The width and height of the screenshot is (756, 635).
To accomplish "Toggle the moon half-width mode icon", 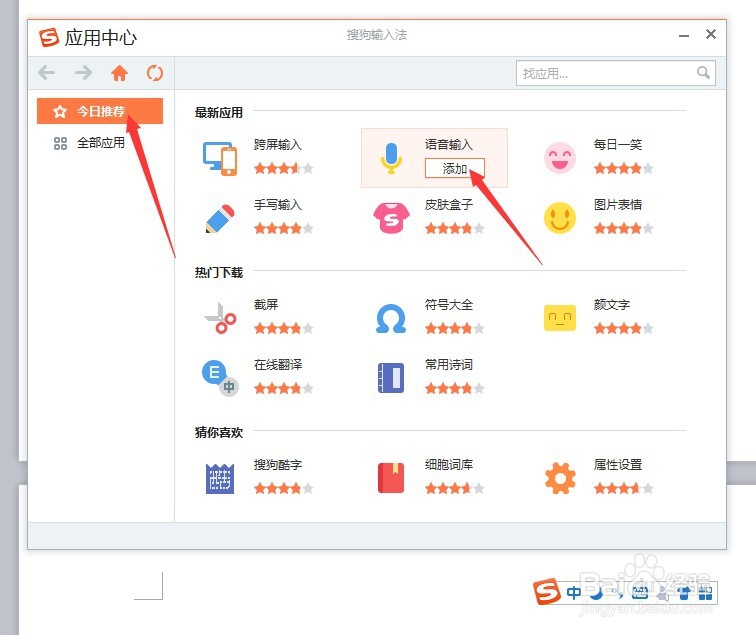I will point(597,593).
